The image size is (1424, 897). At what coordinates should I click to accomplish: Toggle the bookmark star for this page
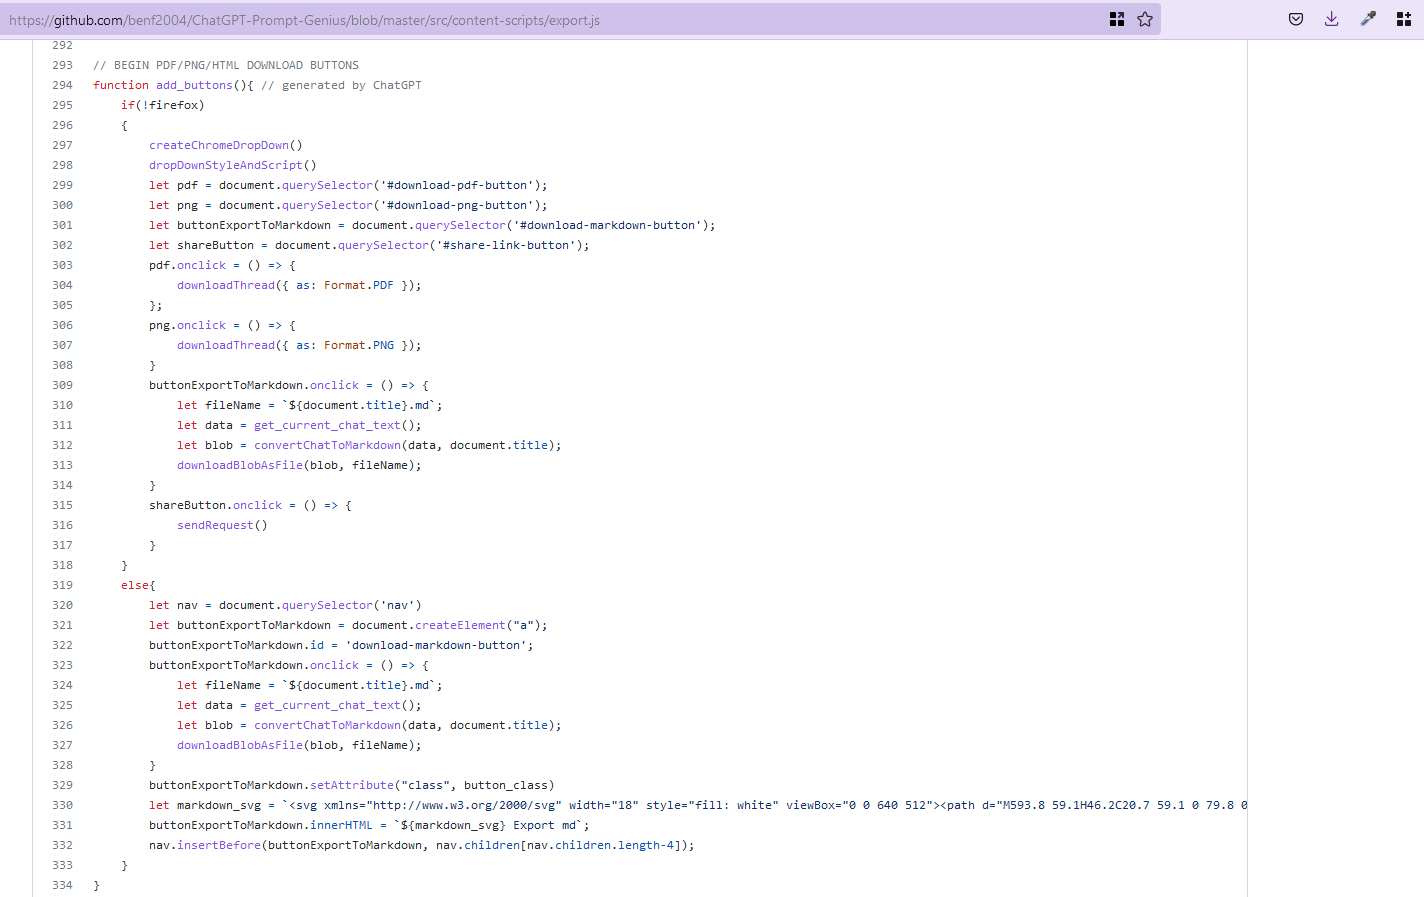1145,18
